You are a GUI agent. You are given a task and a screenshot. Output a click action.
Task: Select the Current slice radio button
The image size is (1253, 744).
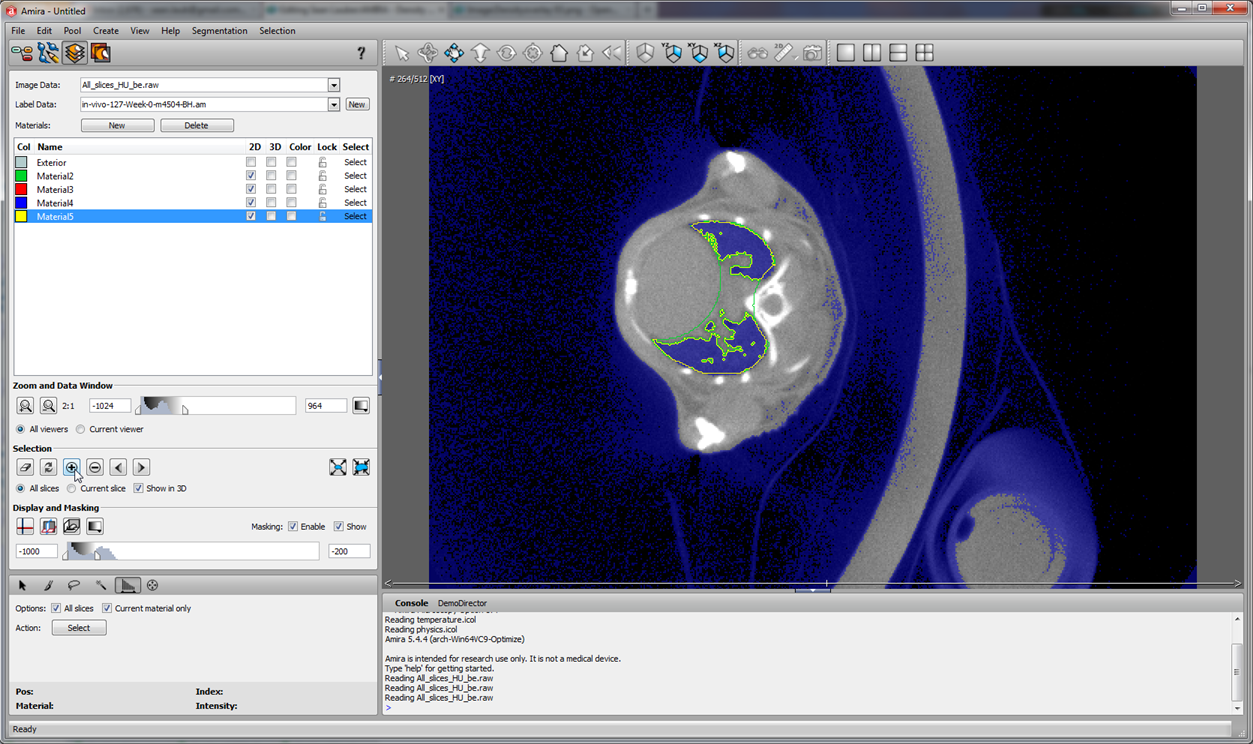pos(72,489)
